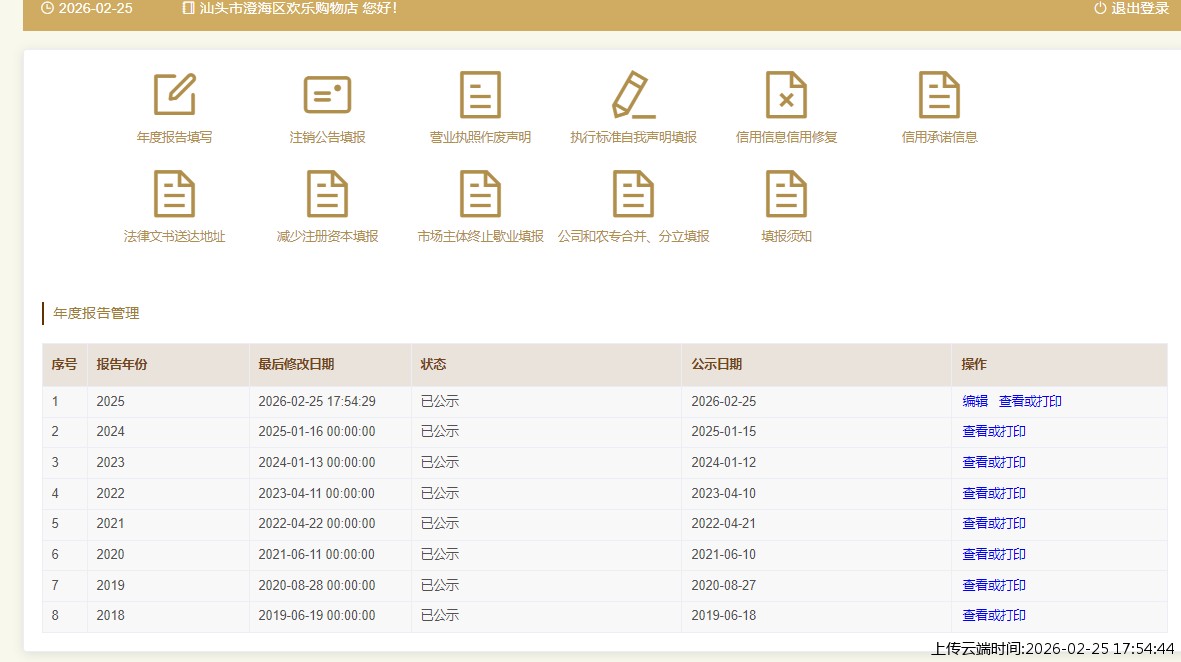Viewport: 1181px width, 662px height.
Task: Open the 年度报告填写 icon
Action: click(174, 95)
